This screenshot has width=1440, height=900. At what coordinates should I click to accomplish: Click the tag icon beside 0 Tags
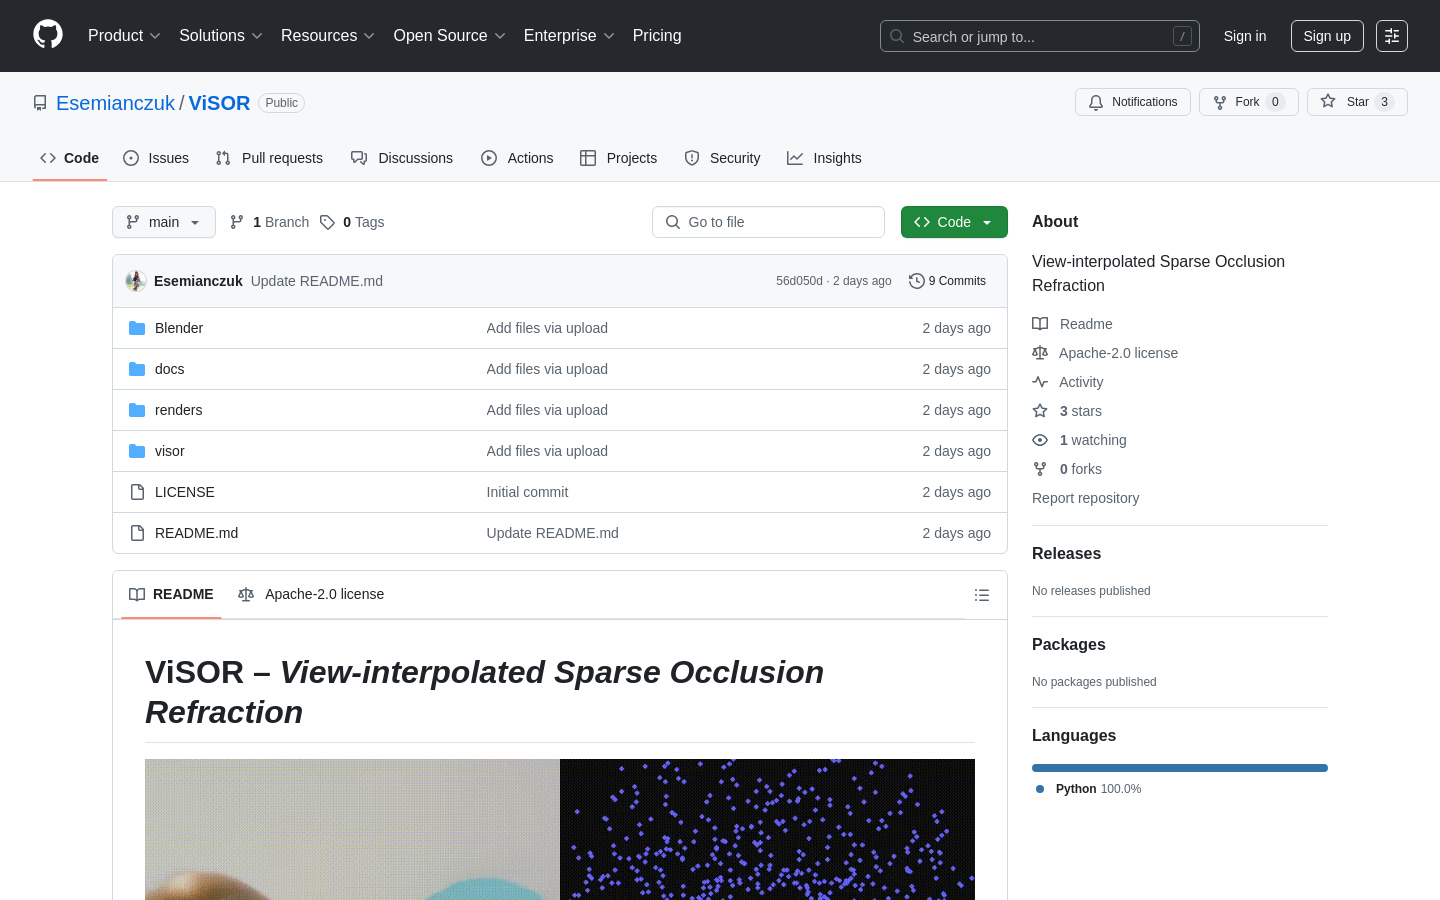(327, 222)
